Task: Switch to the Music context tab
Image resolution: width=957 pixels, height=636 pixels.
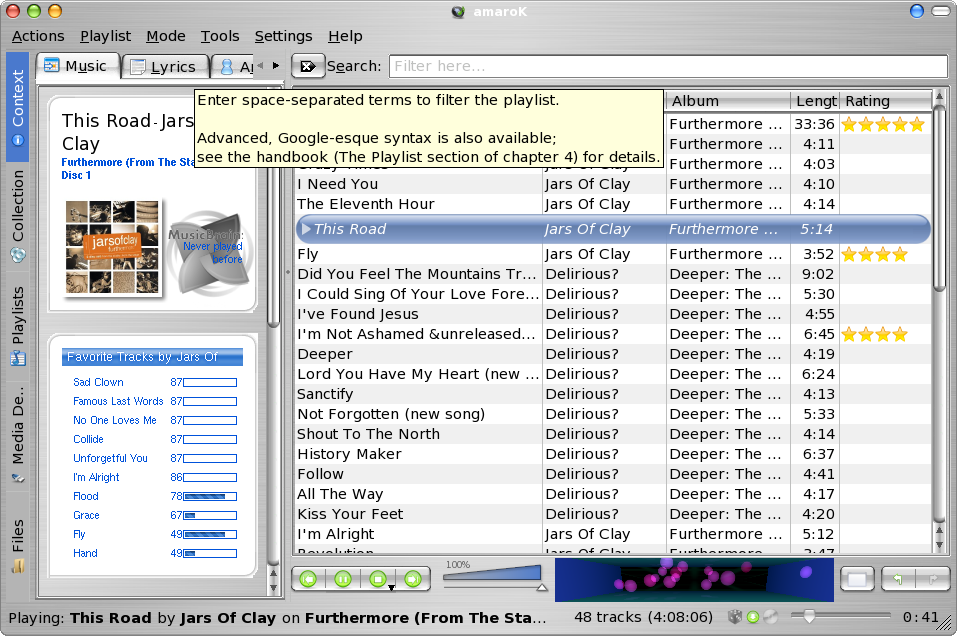Action: [77, 66]
